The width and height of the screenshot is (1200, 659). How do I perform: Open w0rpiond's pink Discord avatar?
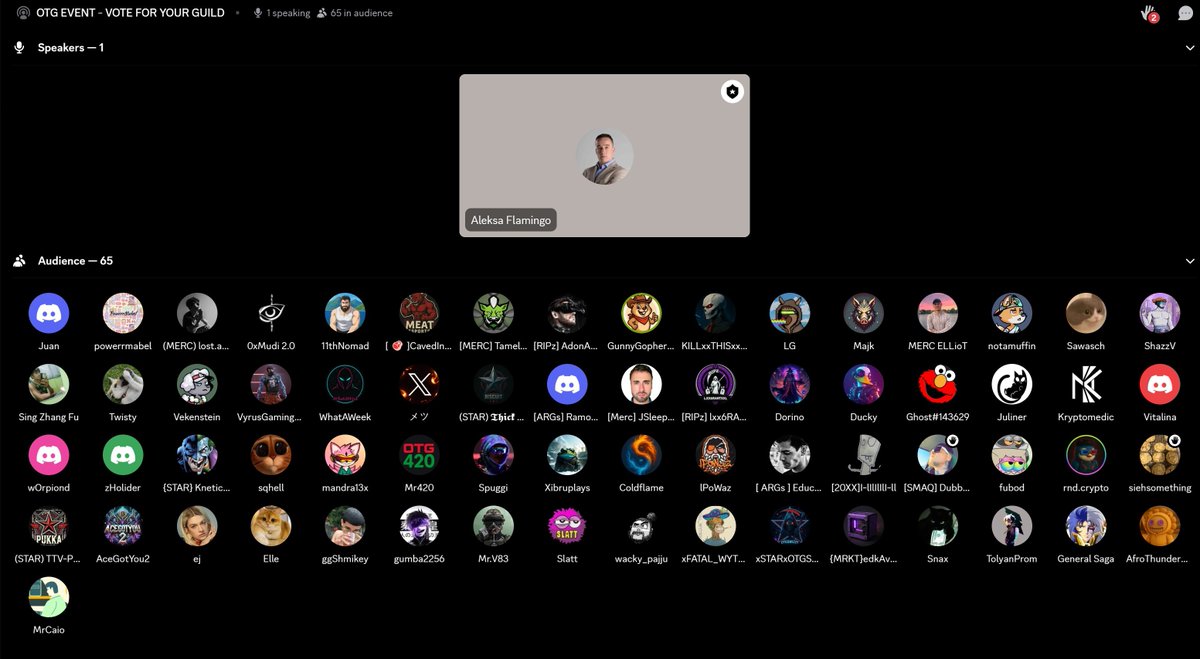(49, 455)
